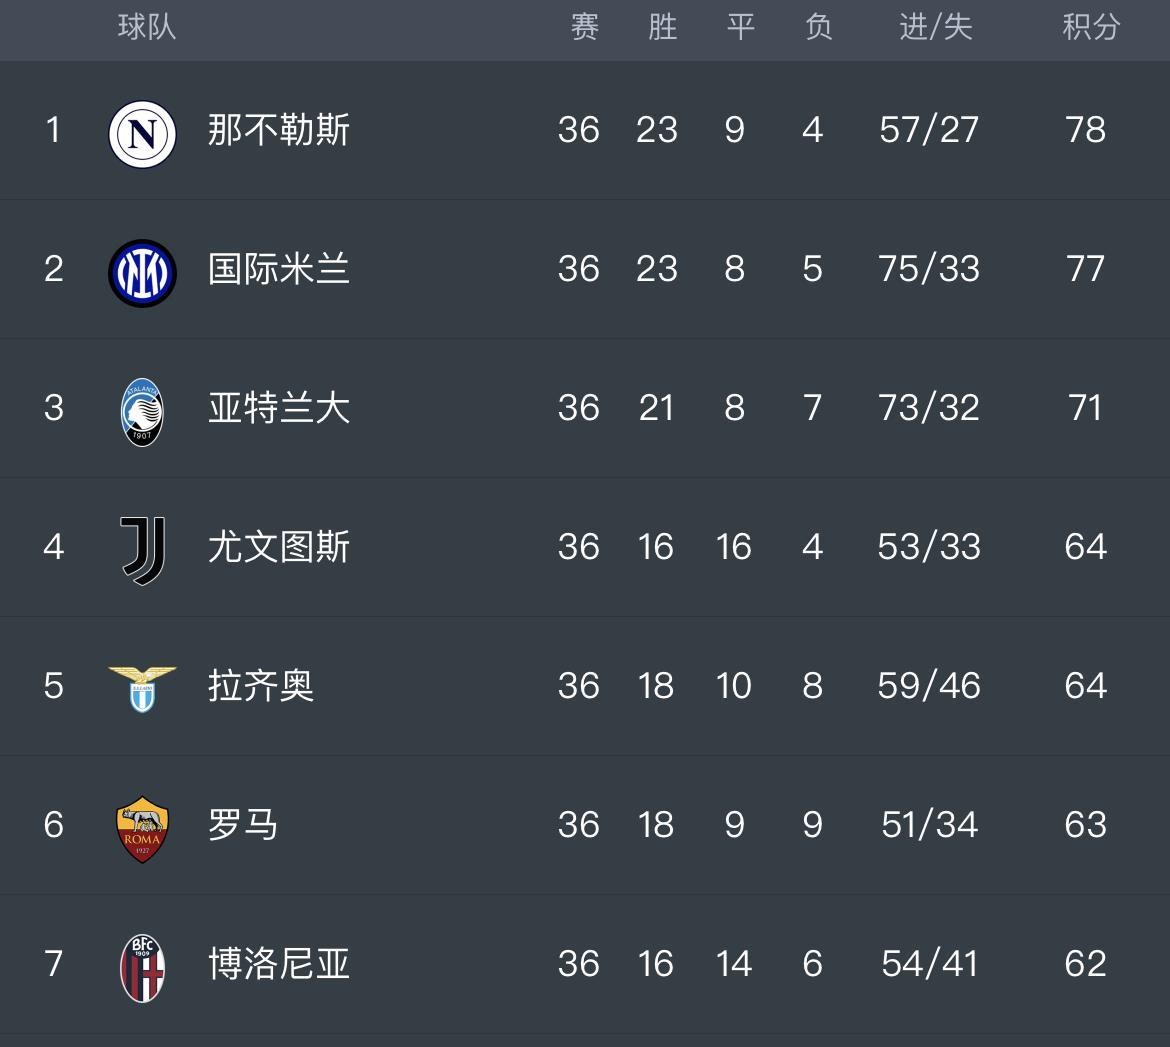Click the 进/失 column header
Image resolution: width=1170 pixels, height=1047 pixels.
(x=936, y=28)
